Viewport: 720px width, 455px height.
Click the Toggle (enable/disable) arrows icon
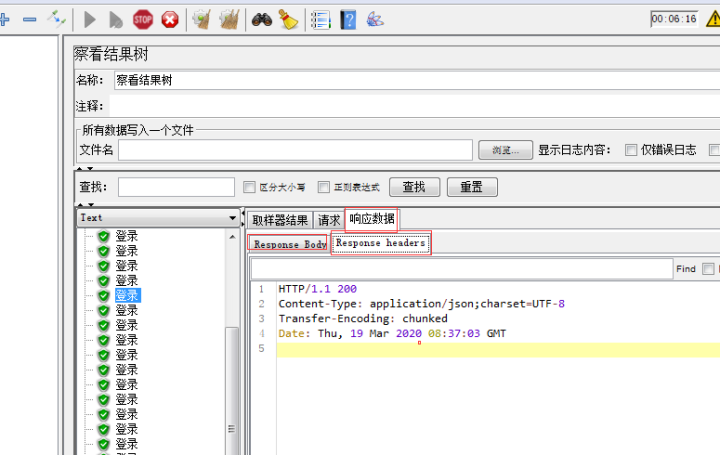point(56,19)
